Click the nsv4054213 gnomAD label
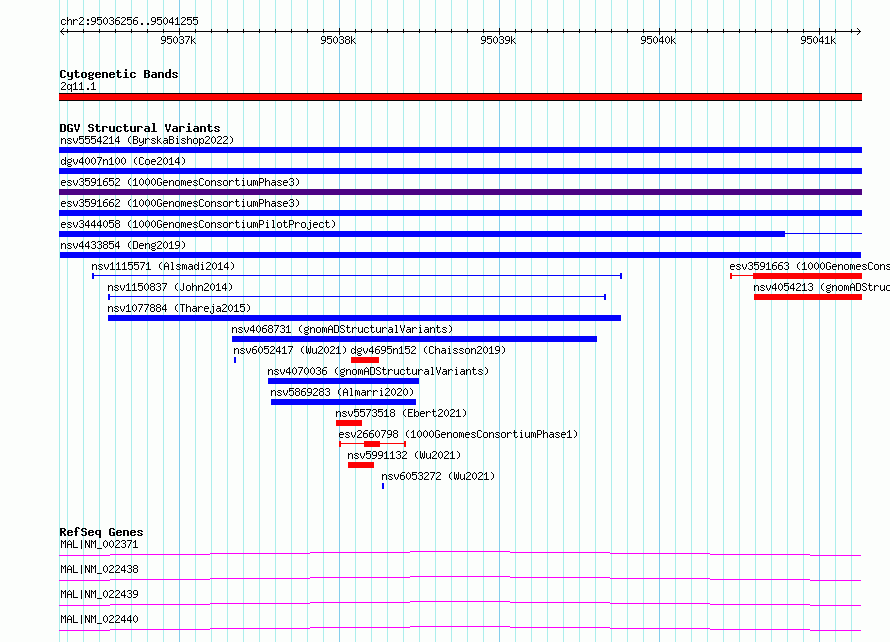Viewport: 890px width, 642px height. (x=821, y=287)
